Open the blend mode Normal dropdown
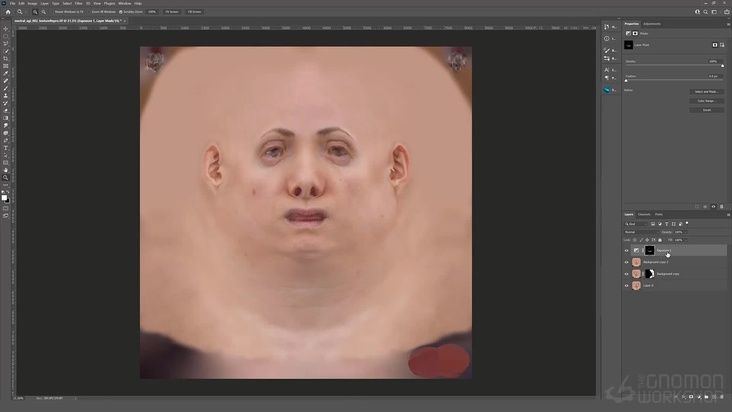 [x=641, y=232]
